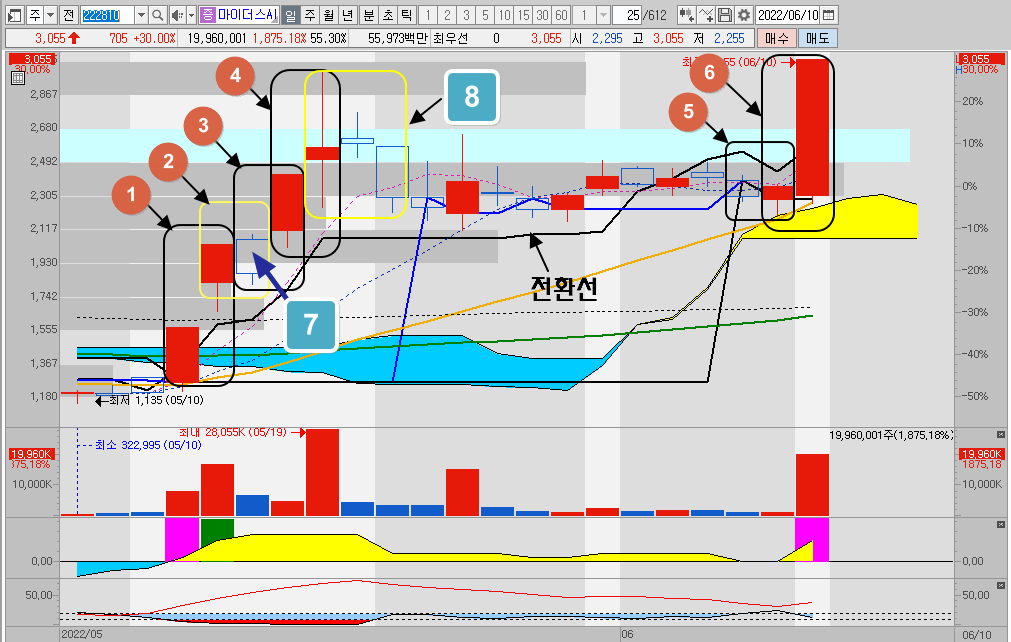Save chart with the floppy disk icon
Image resolution: width=1011 pixels, height=642 pixels.
click(725, 15)
